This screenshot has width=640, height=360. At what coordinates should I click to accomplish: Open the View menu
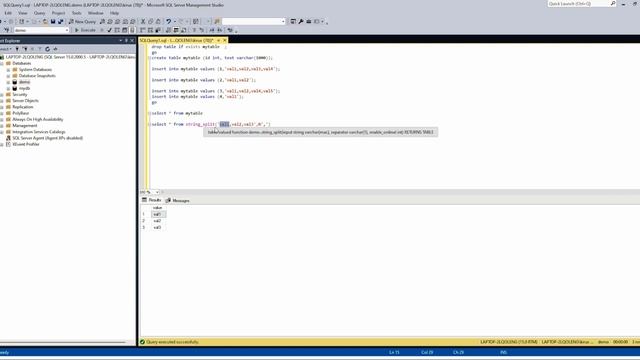click(x=22, y=13)
